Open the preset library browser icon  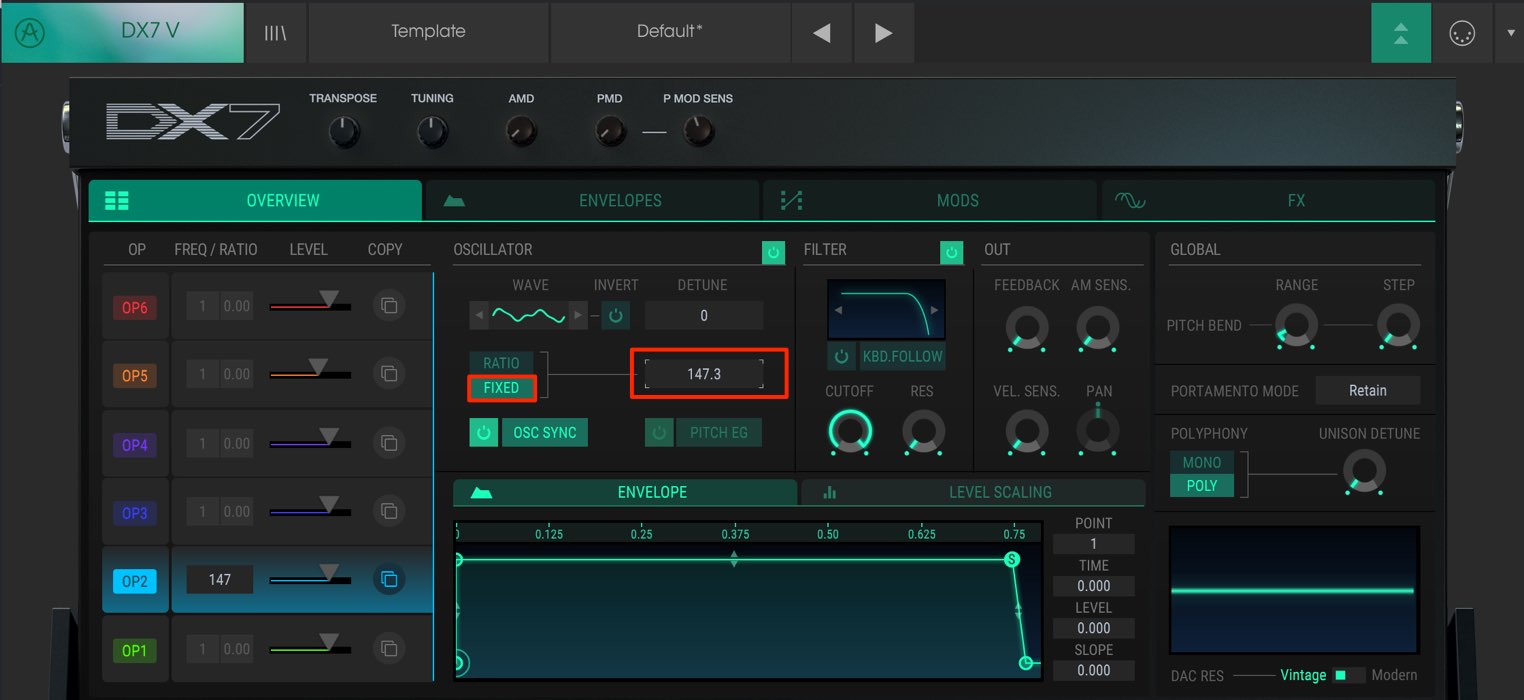276,32
